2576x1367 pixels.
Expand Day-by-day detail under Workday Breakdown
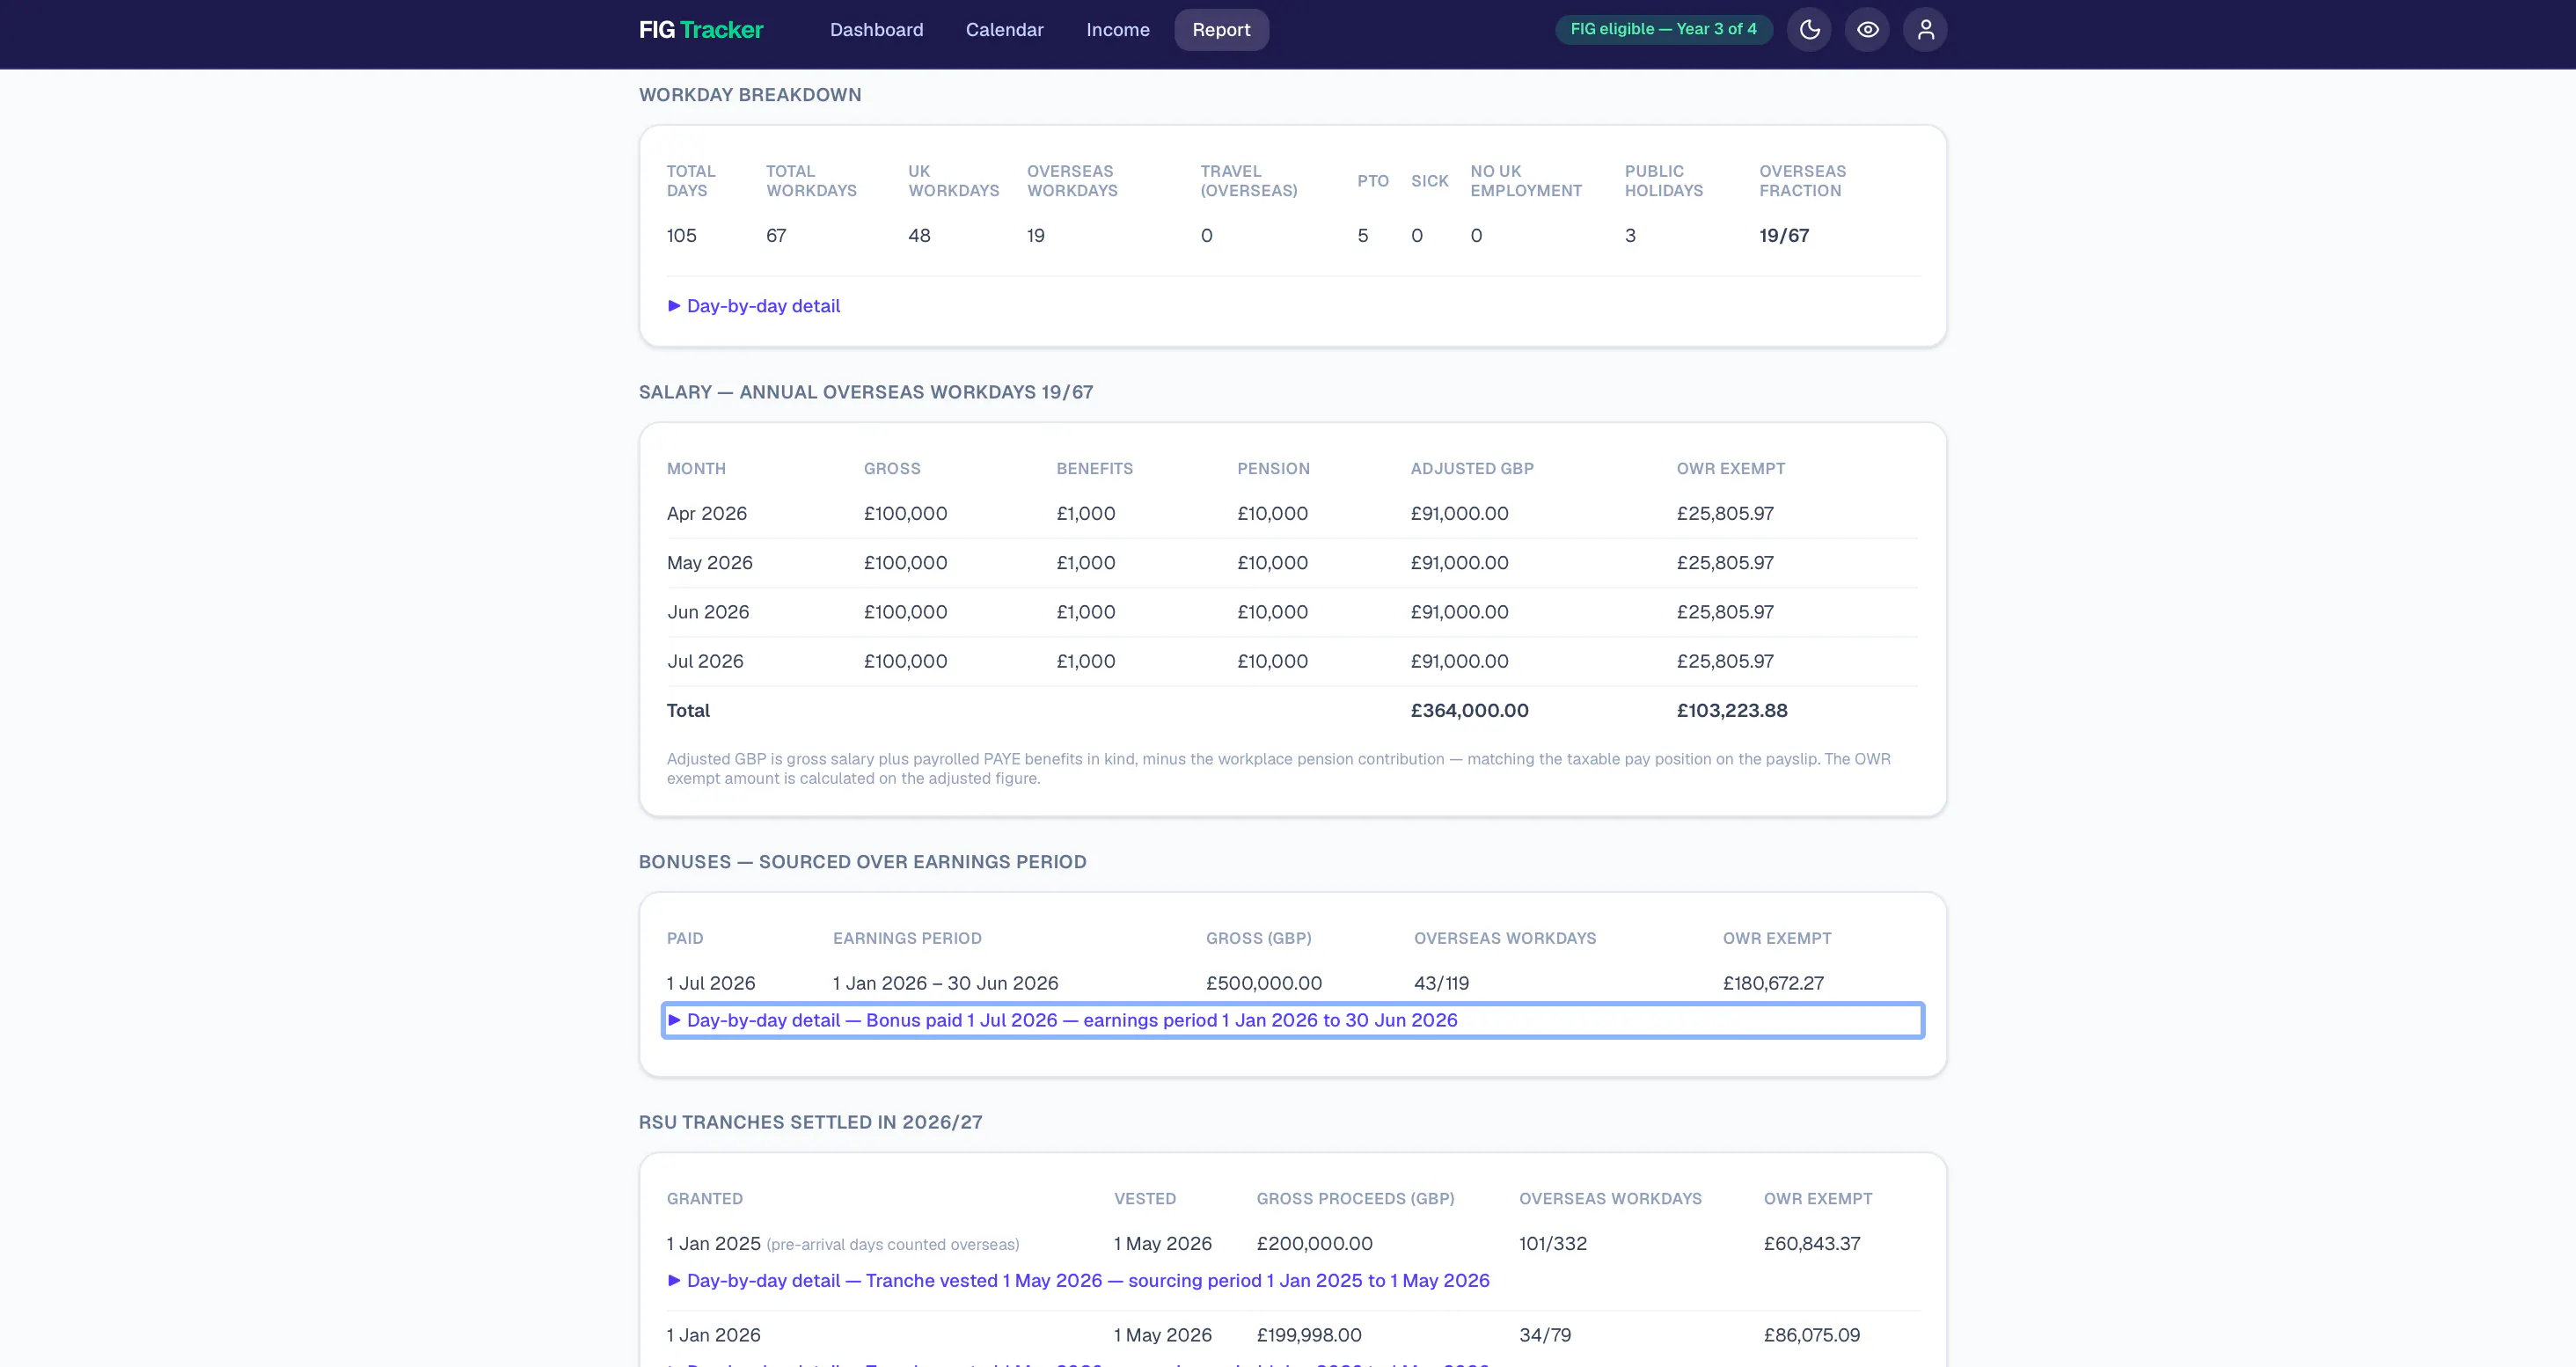pyautogui.click(x=754, y=306)
